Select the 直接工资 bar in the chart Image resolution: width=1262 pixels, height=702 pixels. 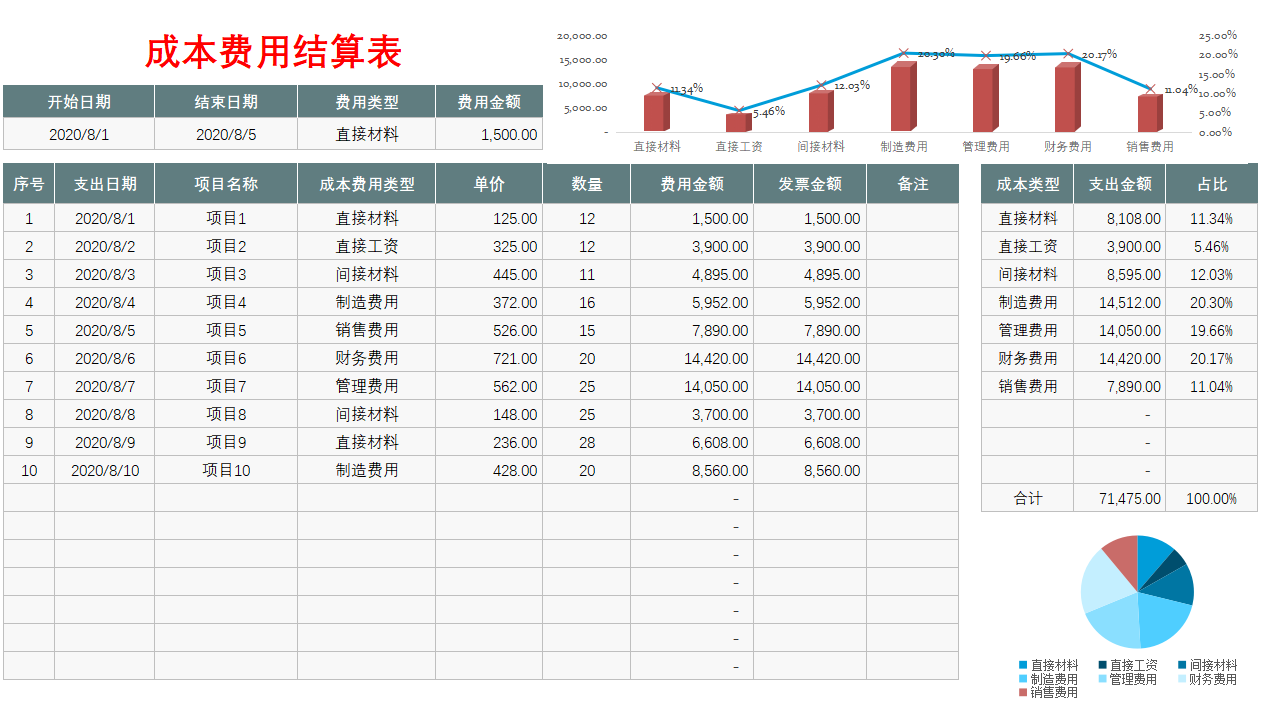click(739, 124)
